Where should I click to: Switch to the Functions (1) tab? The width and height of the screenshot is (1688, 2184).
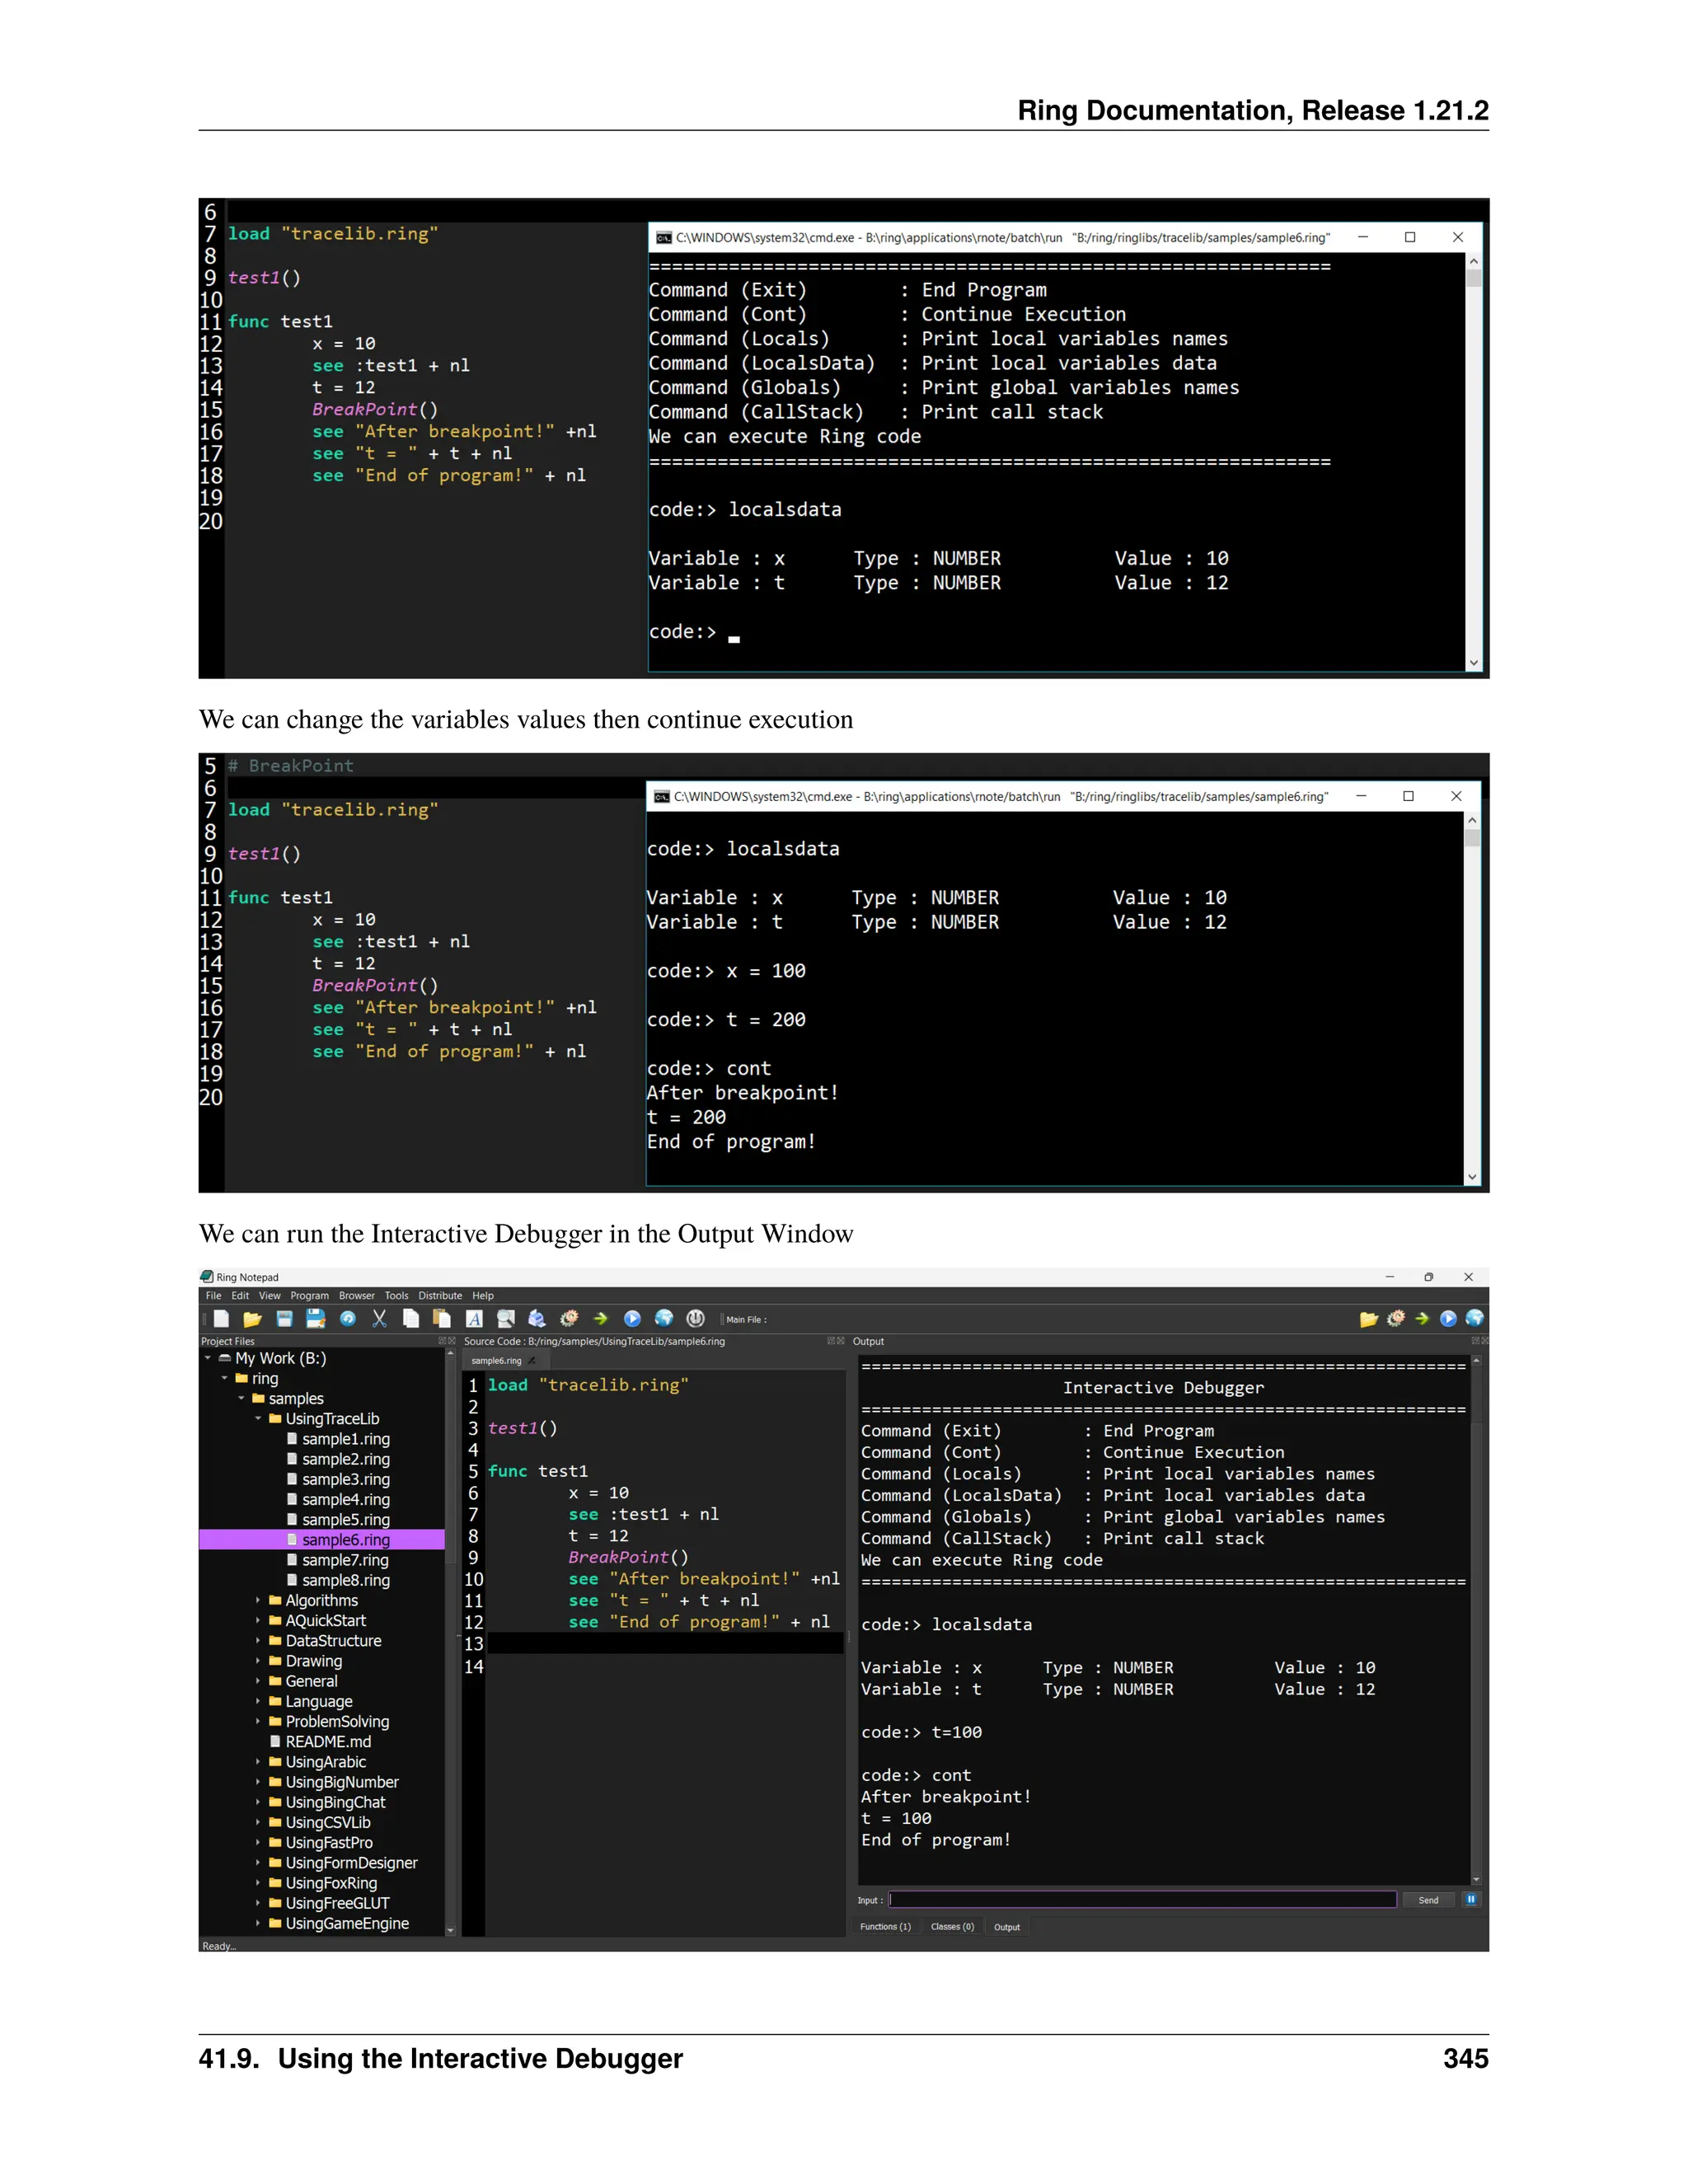pos(885,1927)
